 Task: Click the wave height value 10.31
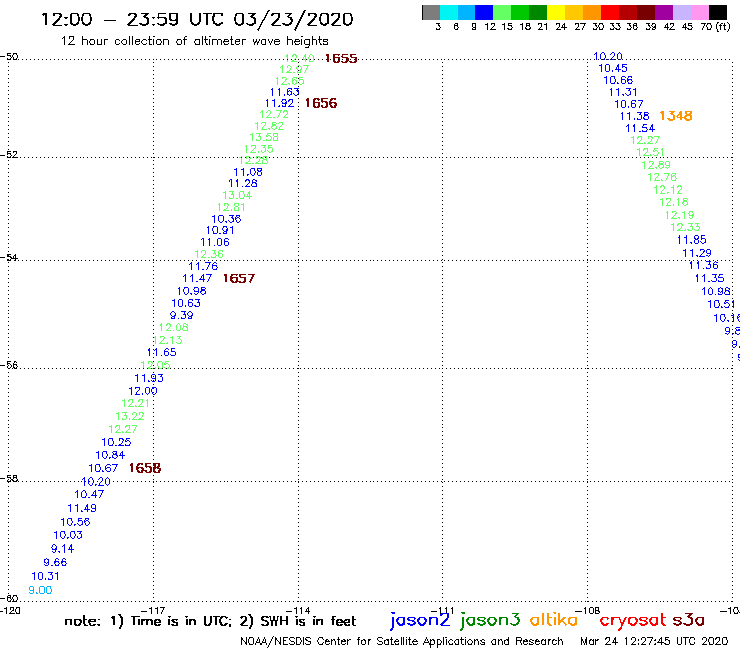coord(45,576)
